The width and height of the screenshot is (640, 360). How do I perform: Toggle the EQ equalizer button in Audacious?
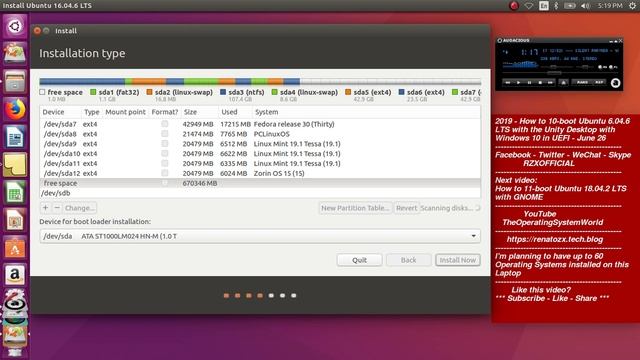pyautogui.click(x=602, y=67)
